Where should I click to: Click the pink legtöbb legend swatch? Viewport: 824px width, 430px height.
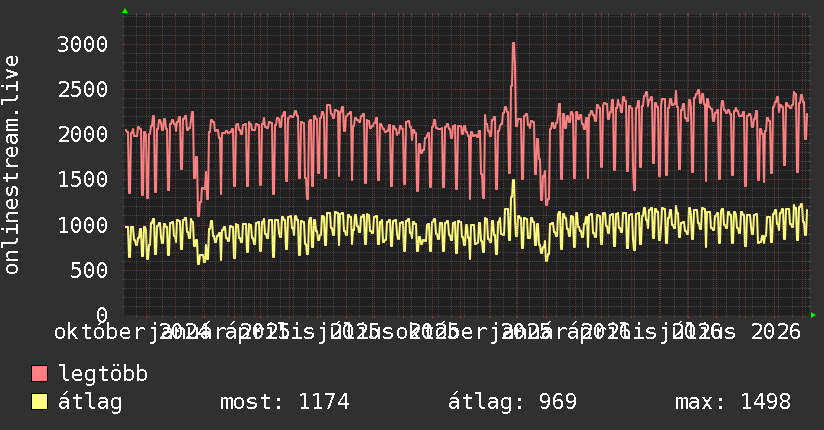39,373
